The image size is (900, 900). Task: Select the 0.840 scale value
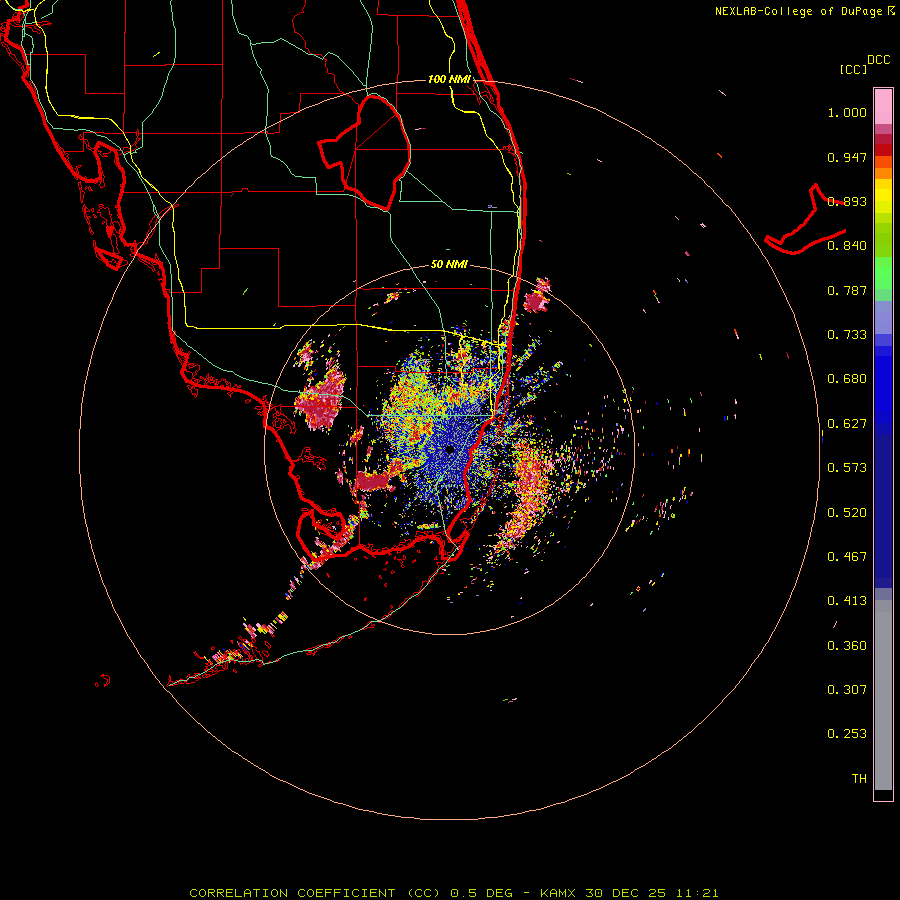point(847,246)
